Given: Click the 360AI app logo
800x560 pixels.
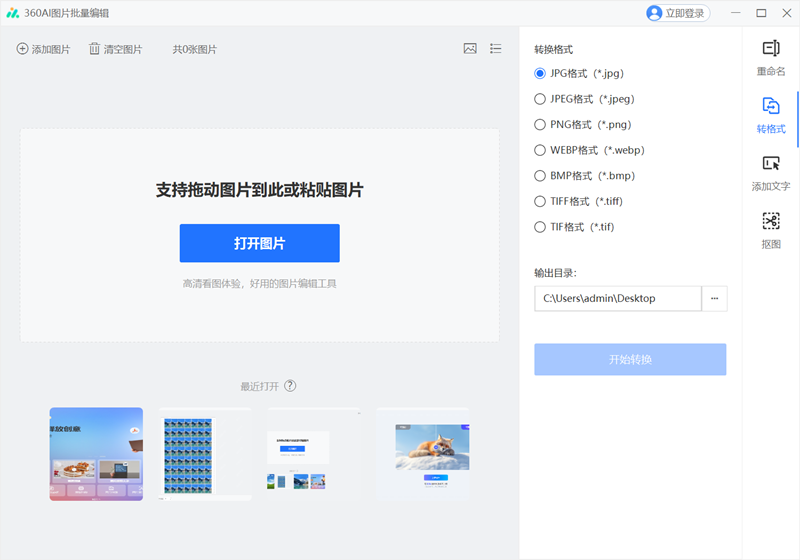Looking at the screenshot, I should 13,13.
